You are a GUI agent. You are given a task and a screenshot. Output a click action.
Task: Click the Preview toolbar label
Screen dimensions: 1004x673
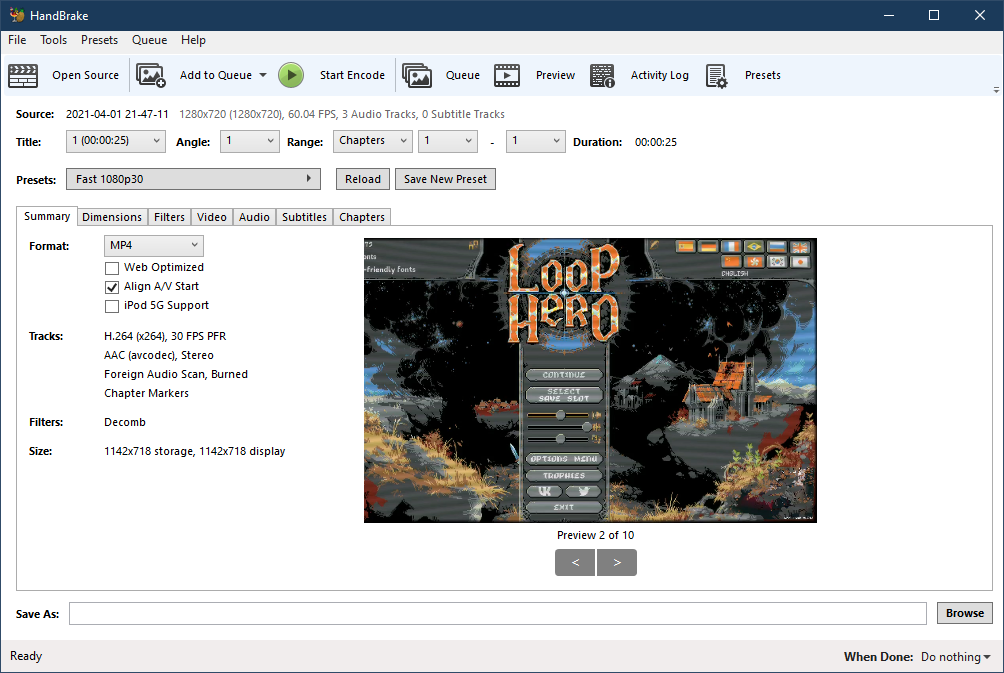click(x=555, y=76)
